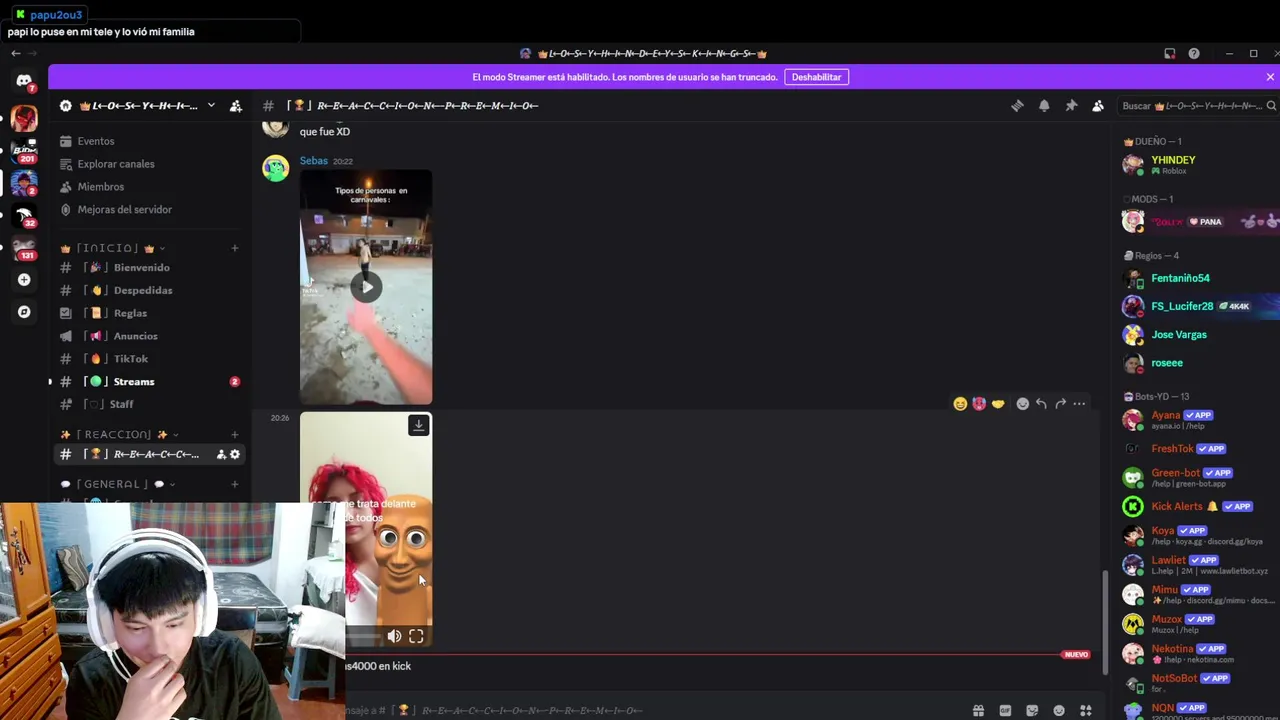This screenshot has width=1280, height=720.
Task: Open inbox icon in title bar
Action: (x=1169, y=54)
